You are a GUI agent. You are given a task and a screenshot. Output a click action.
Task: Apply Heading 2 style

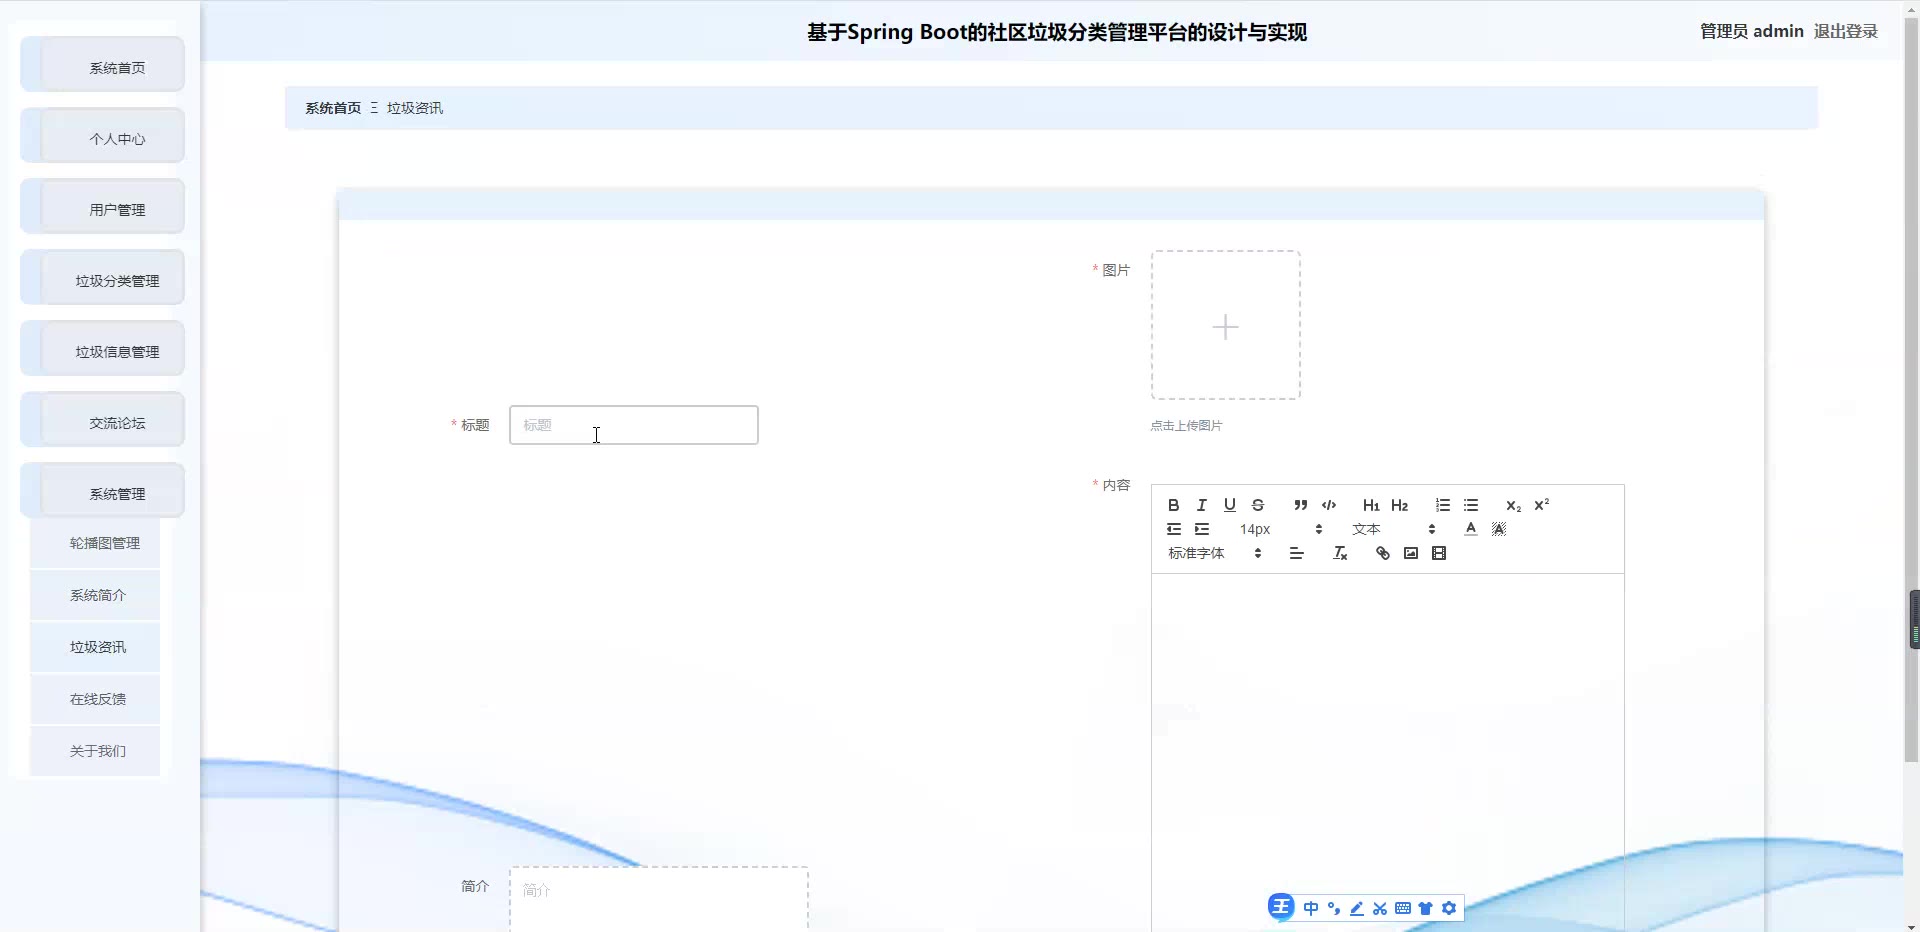tap(1400, 505)
